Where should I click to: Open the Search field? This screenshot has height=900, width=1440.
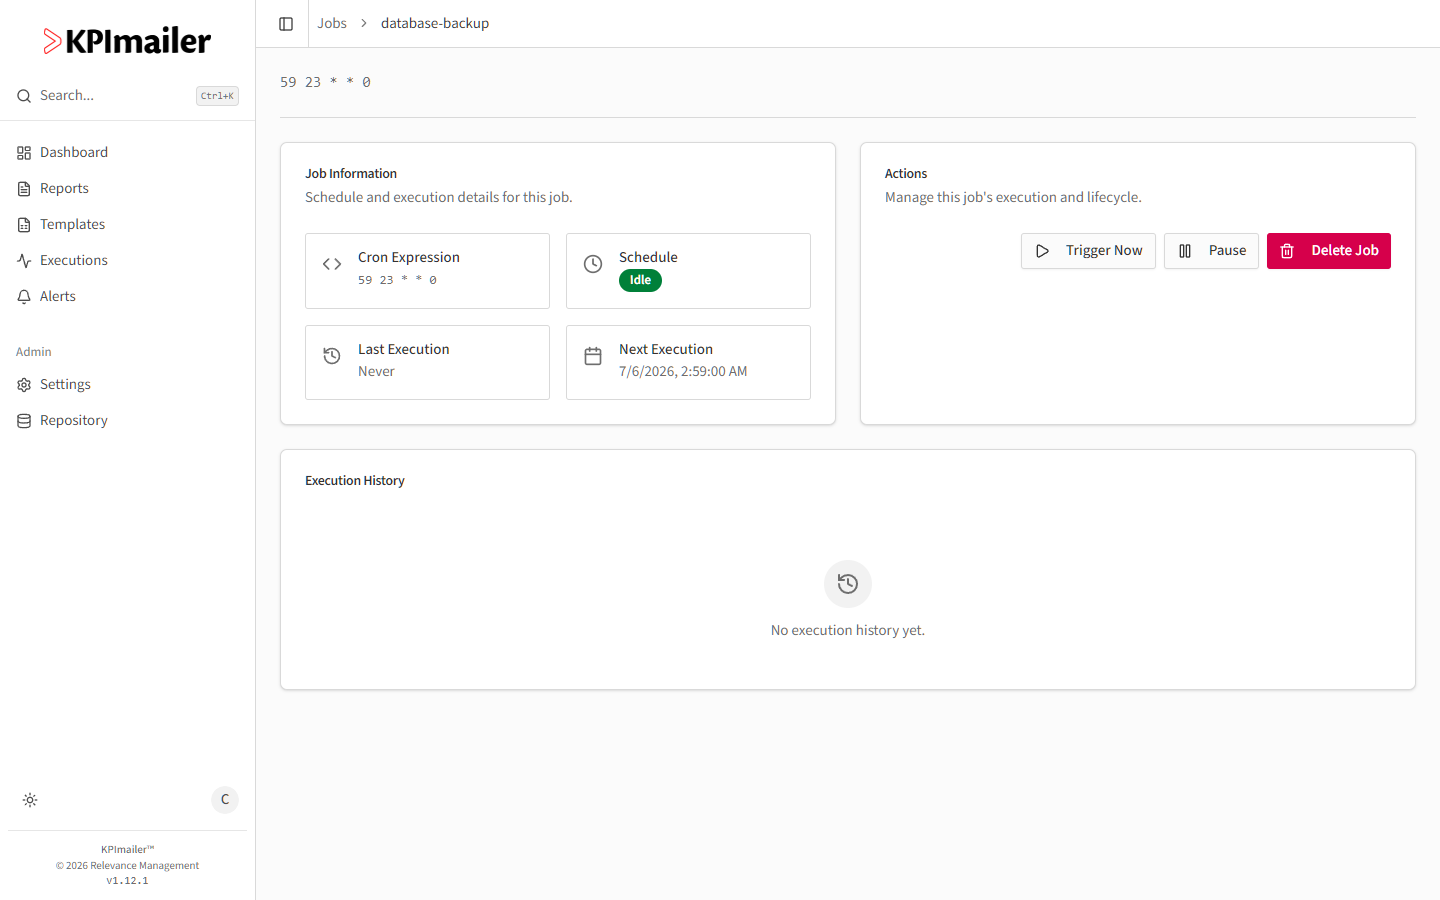click(127, 96)
